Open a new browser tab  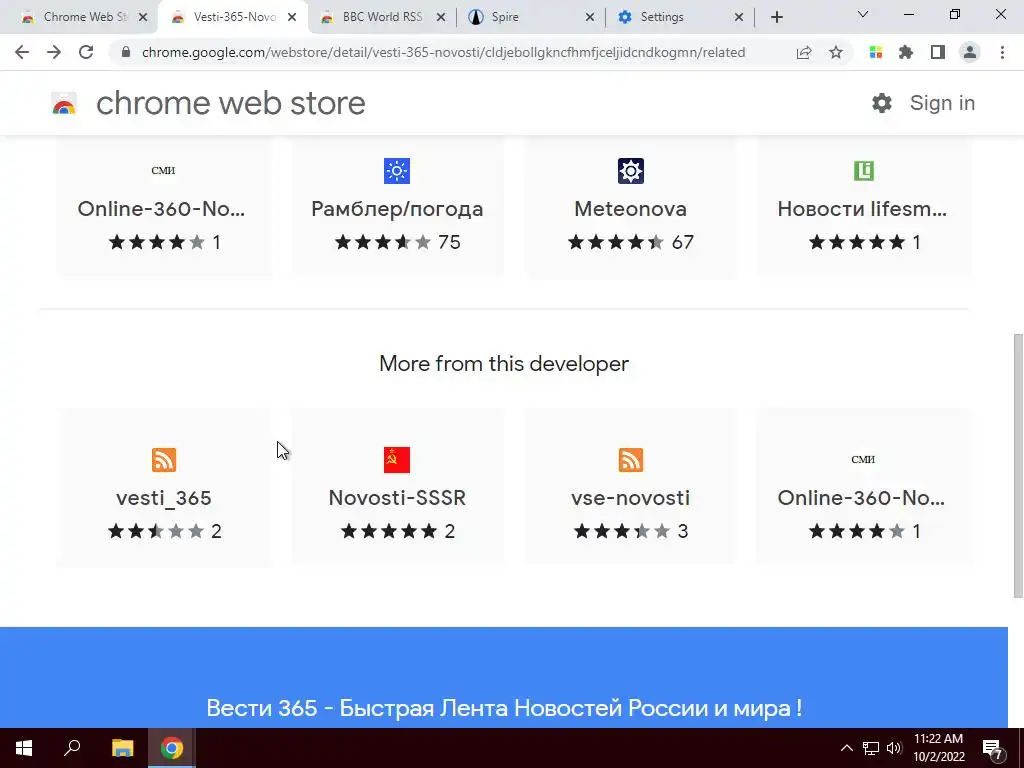(x=776, y=17)
